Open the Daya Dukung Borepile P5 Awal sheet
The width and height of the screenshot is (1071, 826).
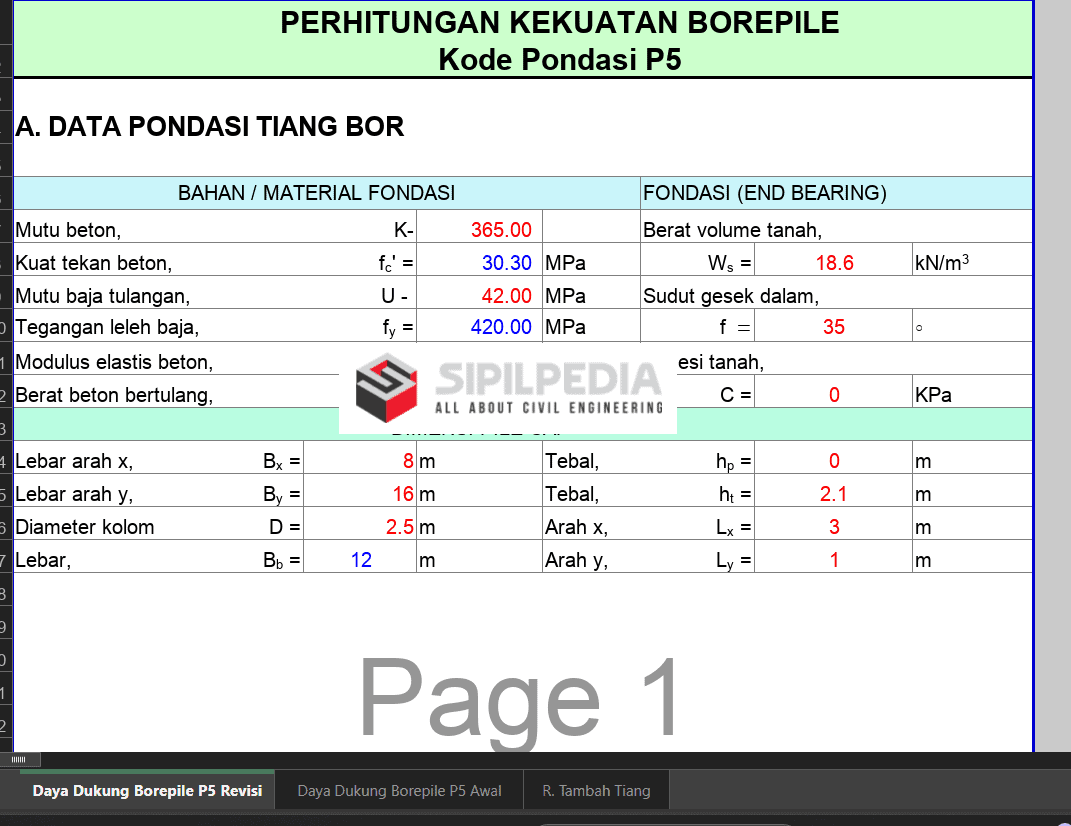(x=399, y=791)
